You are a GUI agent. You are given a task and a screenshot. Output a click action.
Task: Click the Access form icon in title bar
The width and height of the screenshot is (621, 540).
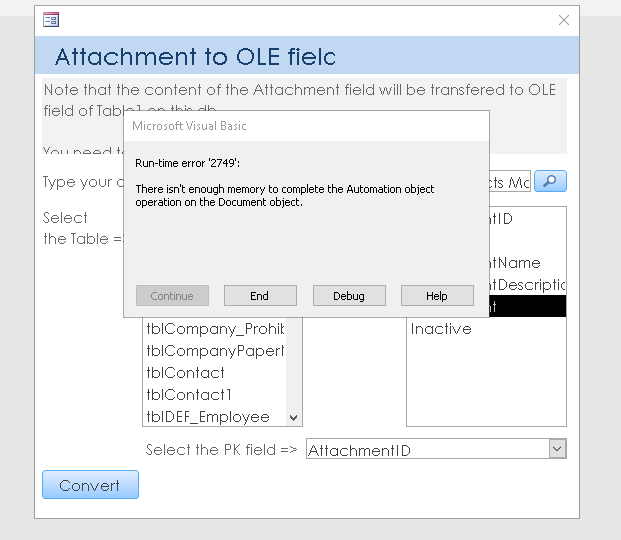click(x=51, y=19)
